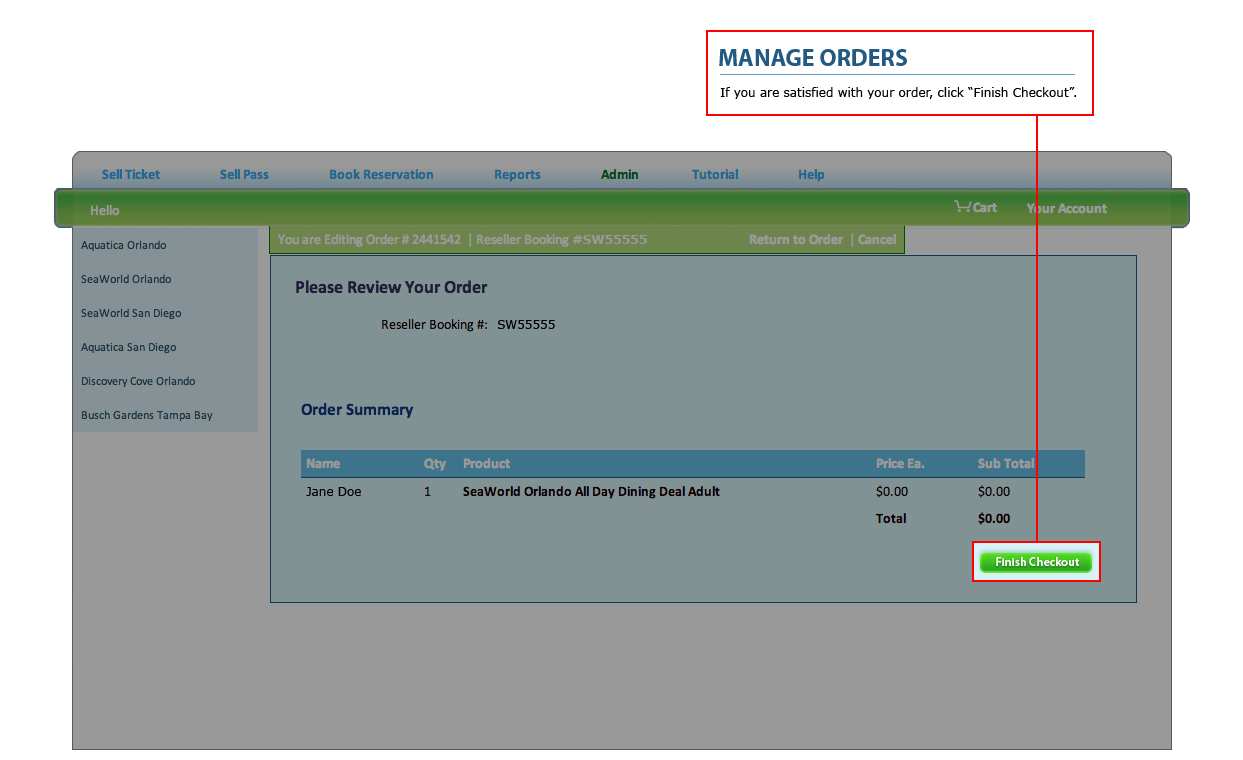This screenshot has width=1243, height=760.
Task: Open the Sell Ticket menu
Action: coord(131,174)
